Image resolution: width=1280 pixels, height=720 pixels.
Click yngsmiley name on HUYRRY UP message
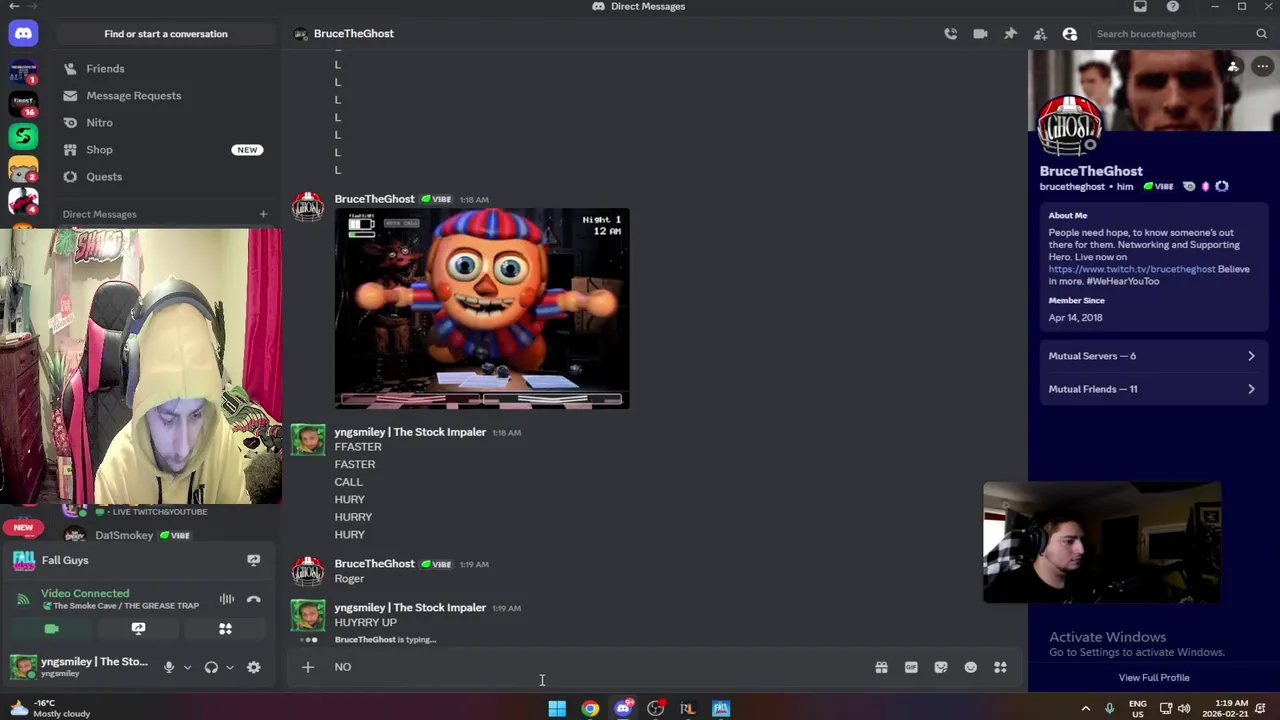pyautogui.click(x=410, y=608)
